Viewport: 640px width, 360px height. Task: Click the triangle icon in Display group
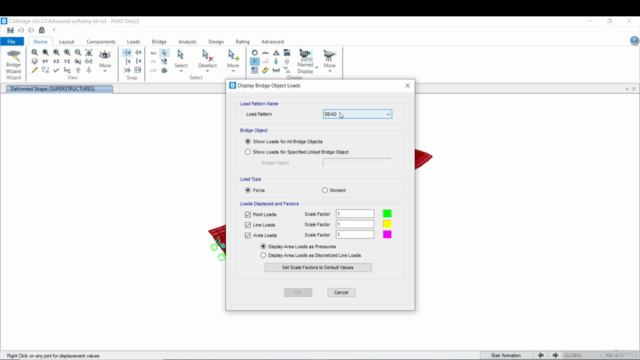(276, 53)
